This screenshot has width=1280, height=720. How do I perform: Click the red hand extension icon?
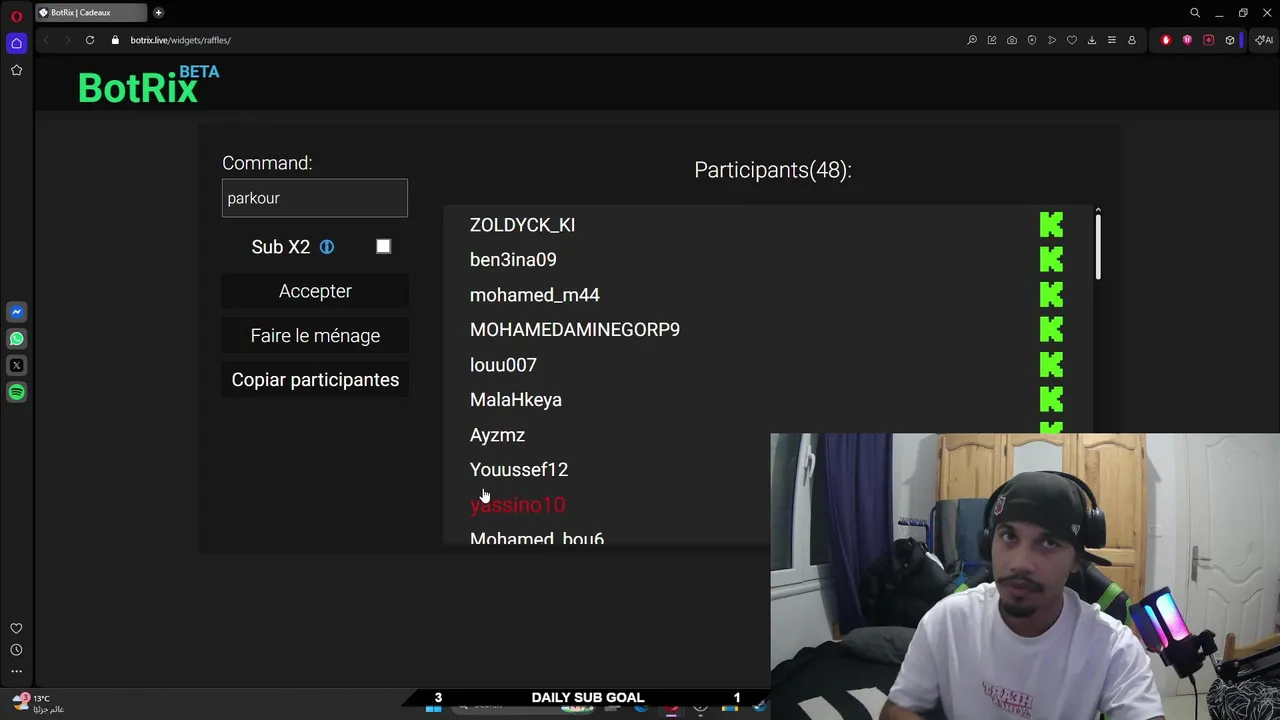click(x=1166, y=40)
